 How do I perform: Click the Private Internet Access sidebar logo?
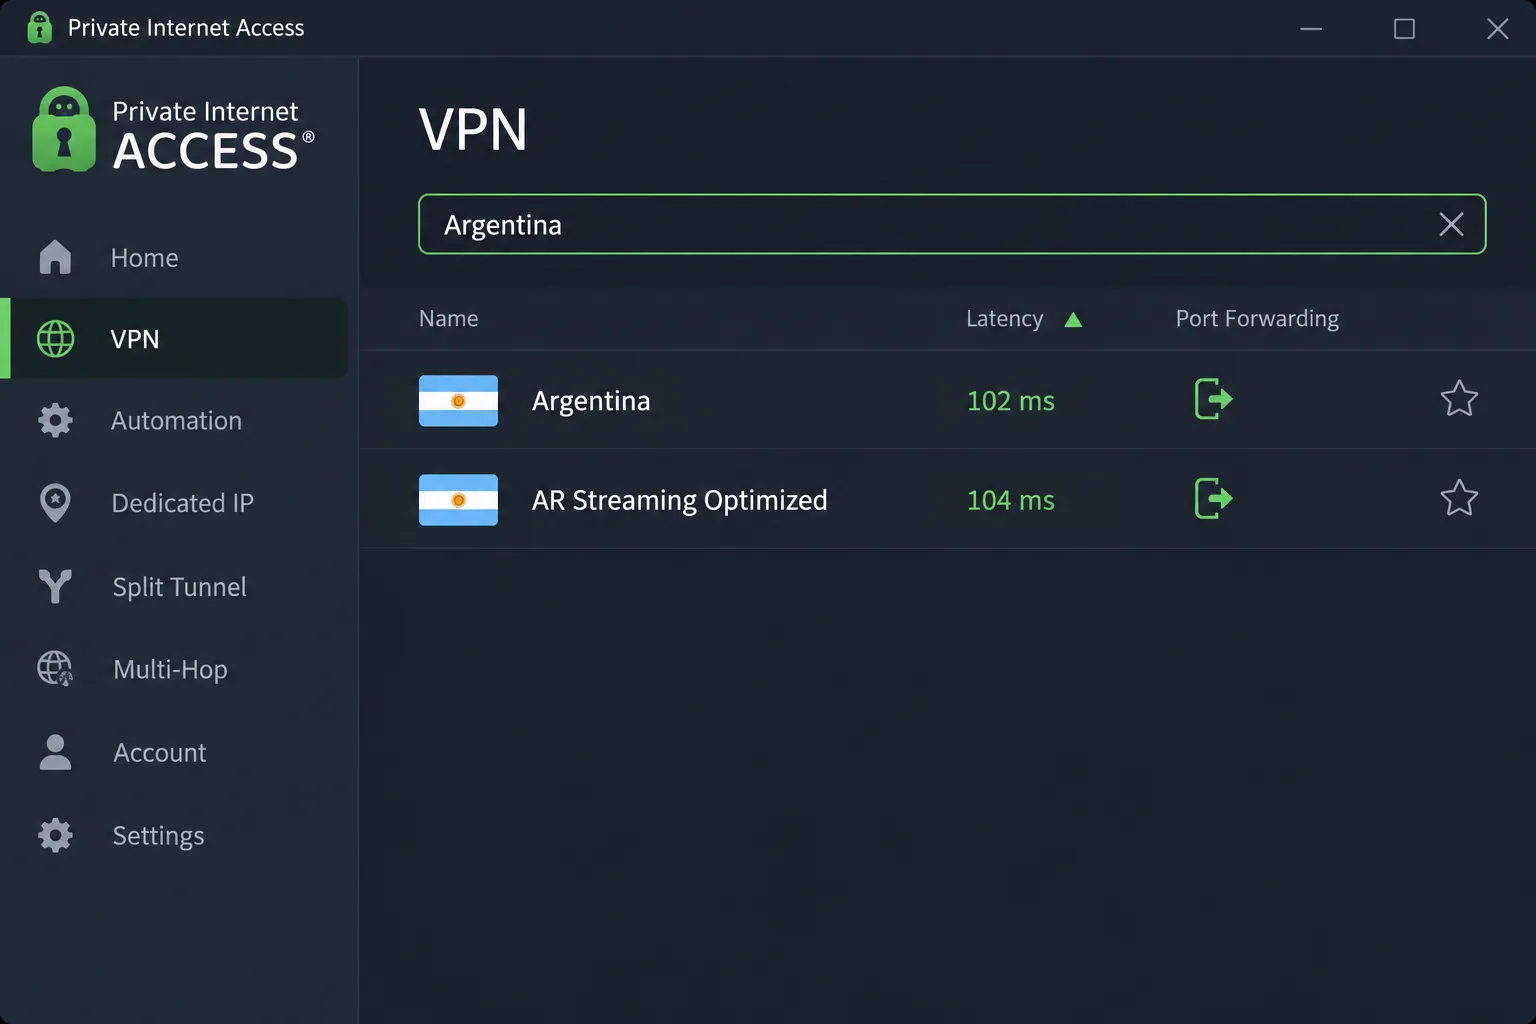tap(173, 130)
